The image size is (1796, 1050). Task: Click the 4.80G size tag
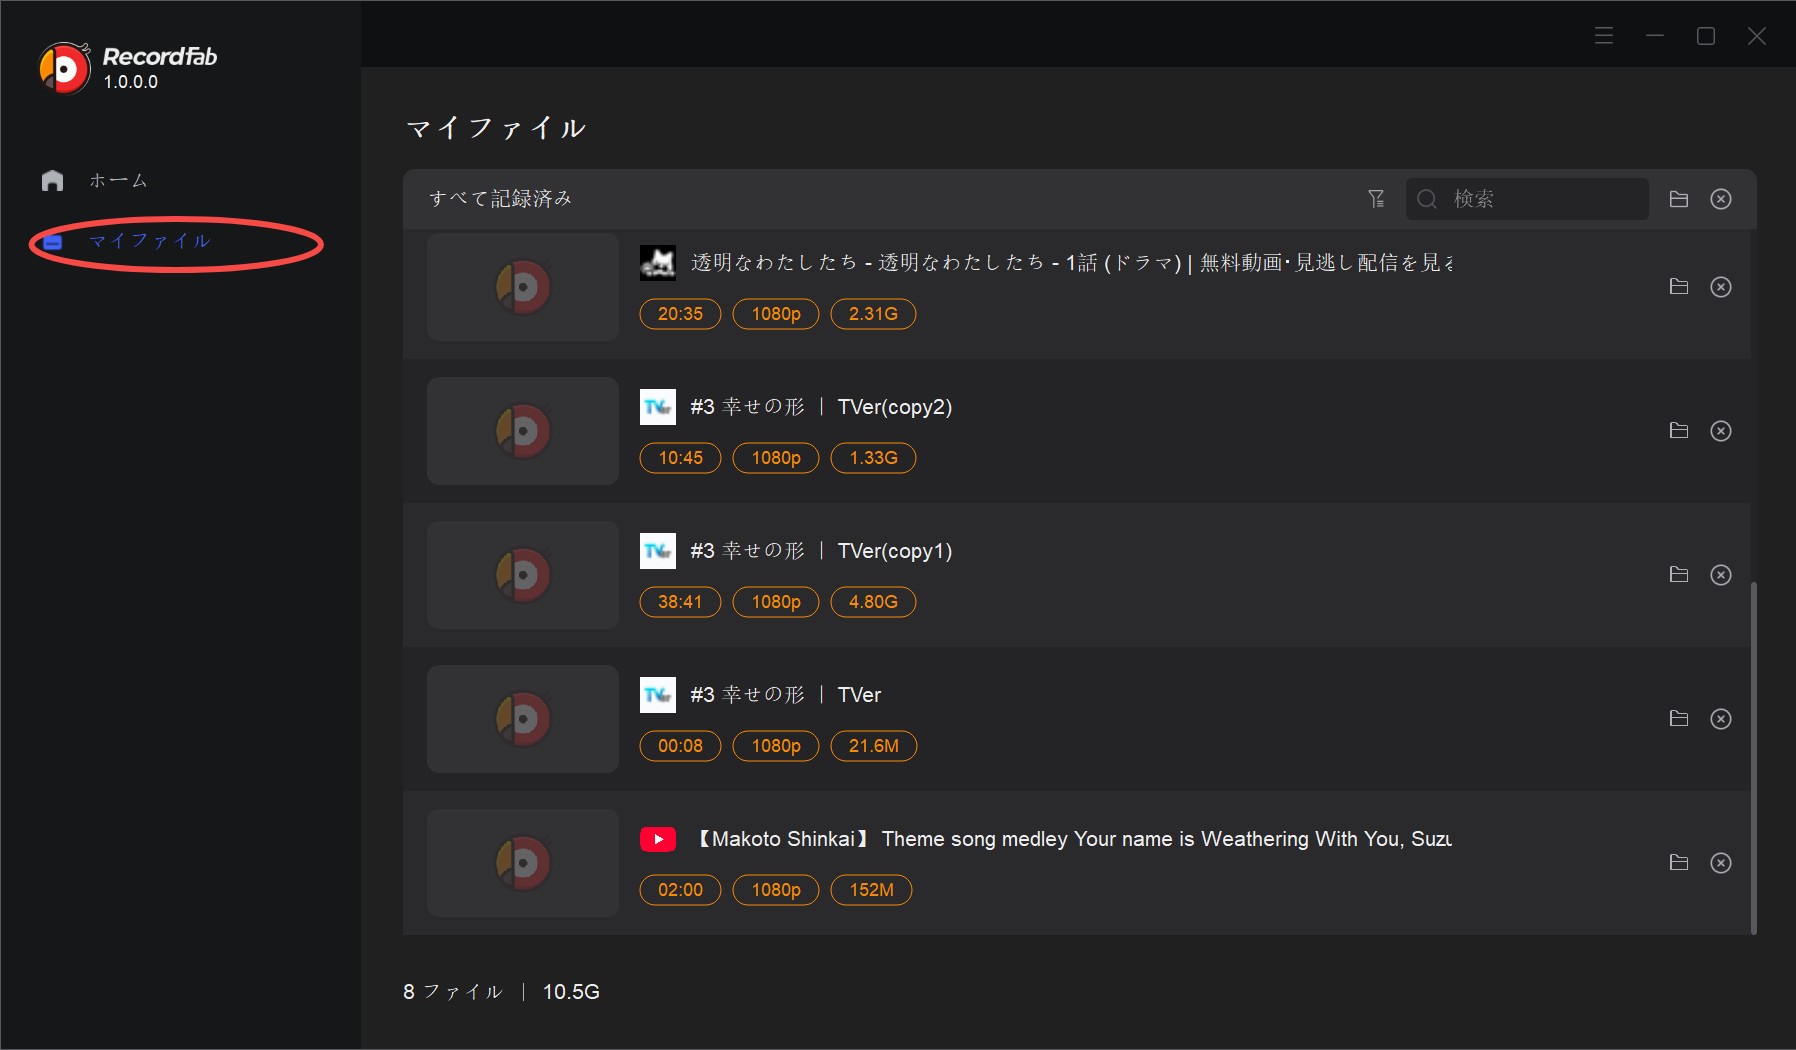click(x=873, y=602)
